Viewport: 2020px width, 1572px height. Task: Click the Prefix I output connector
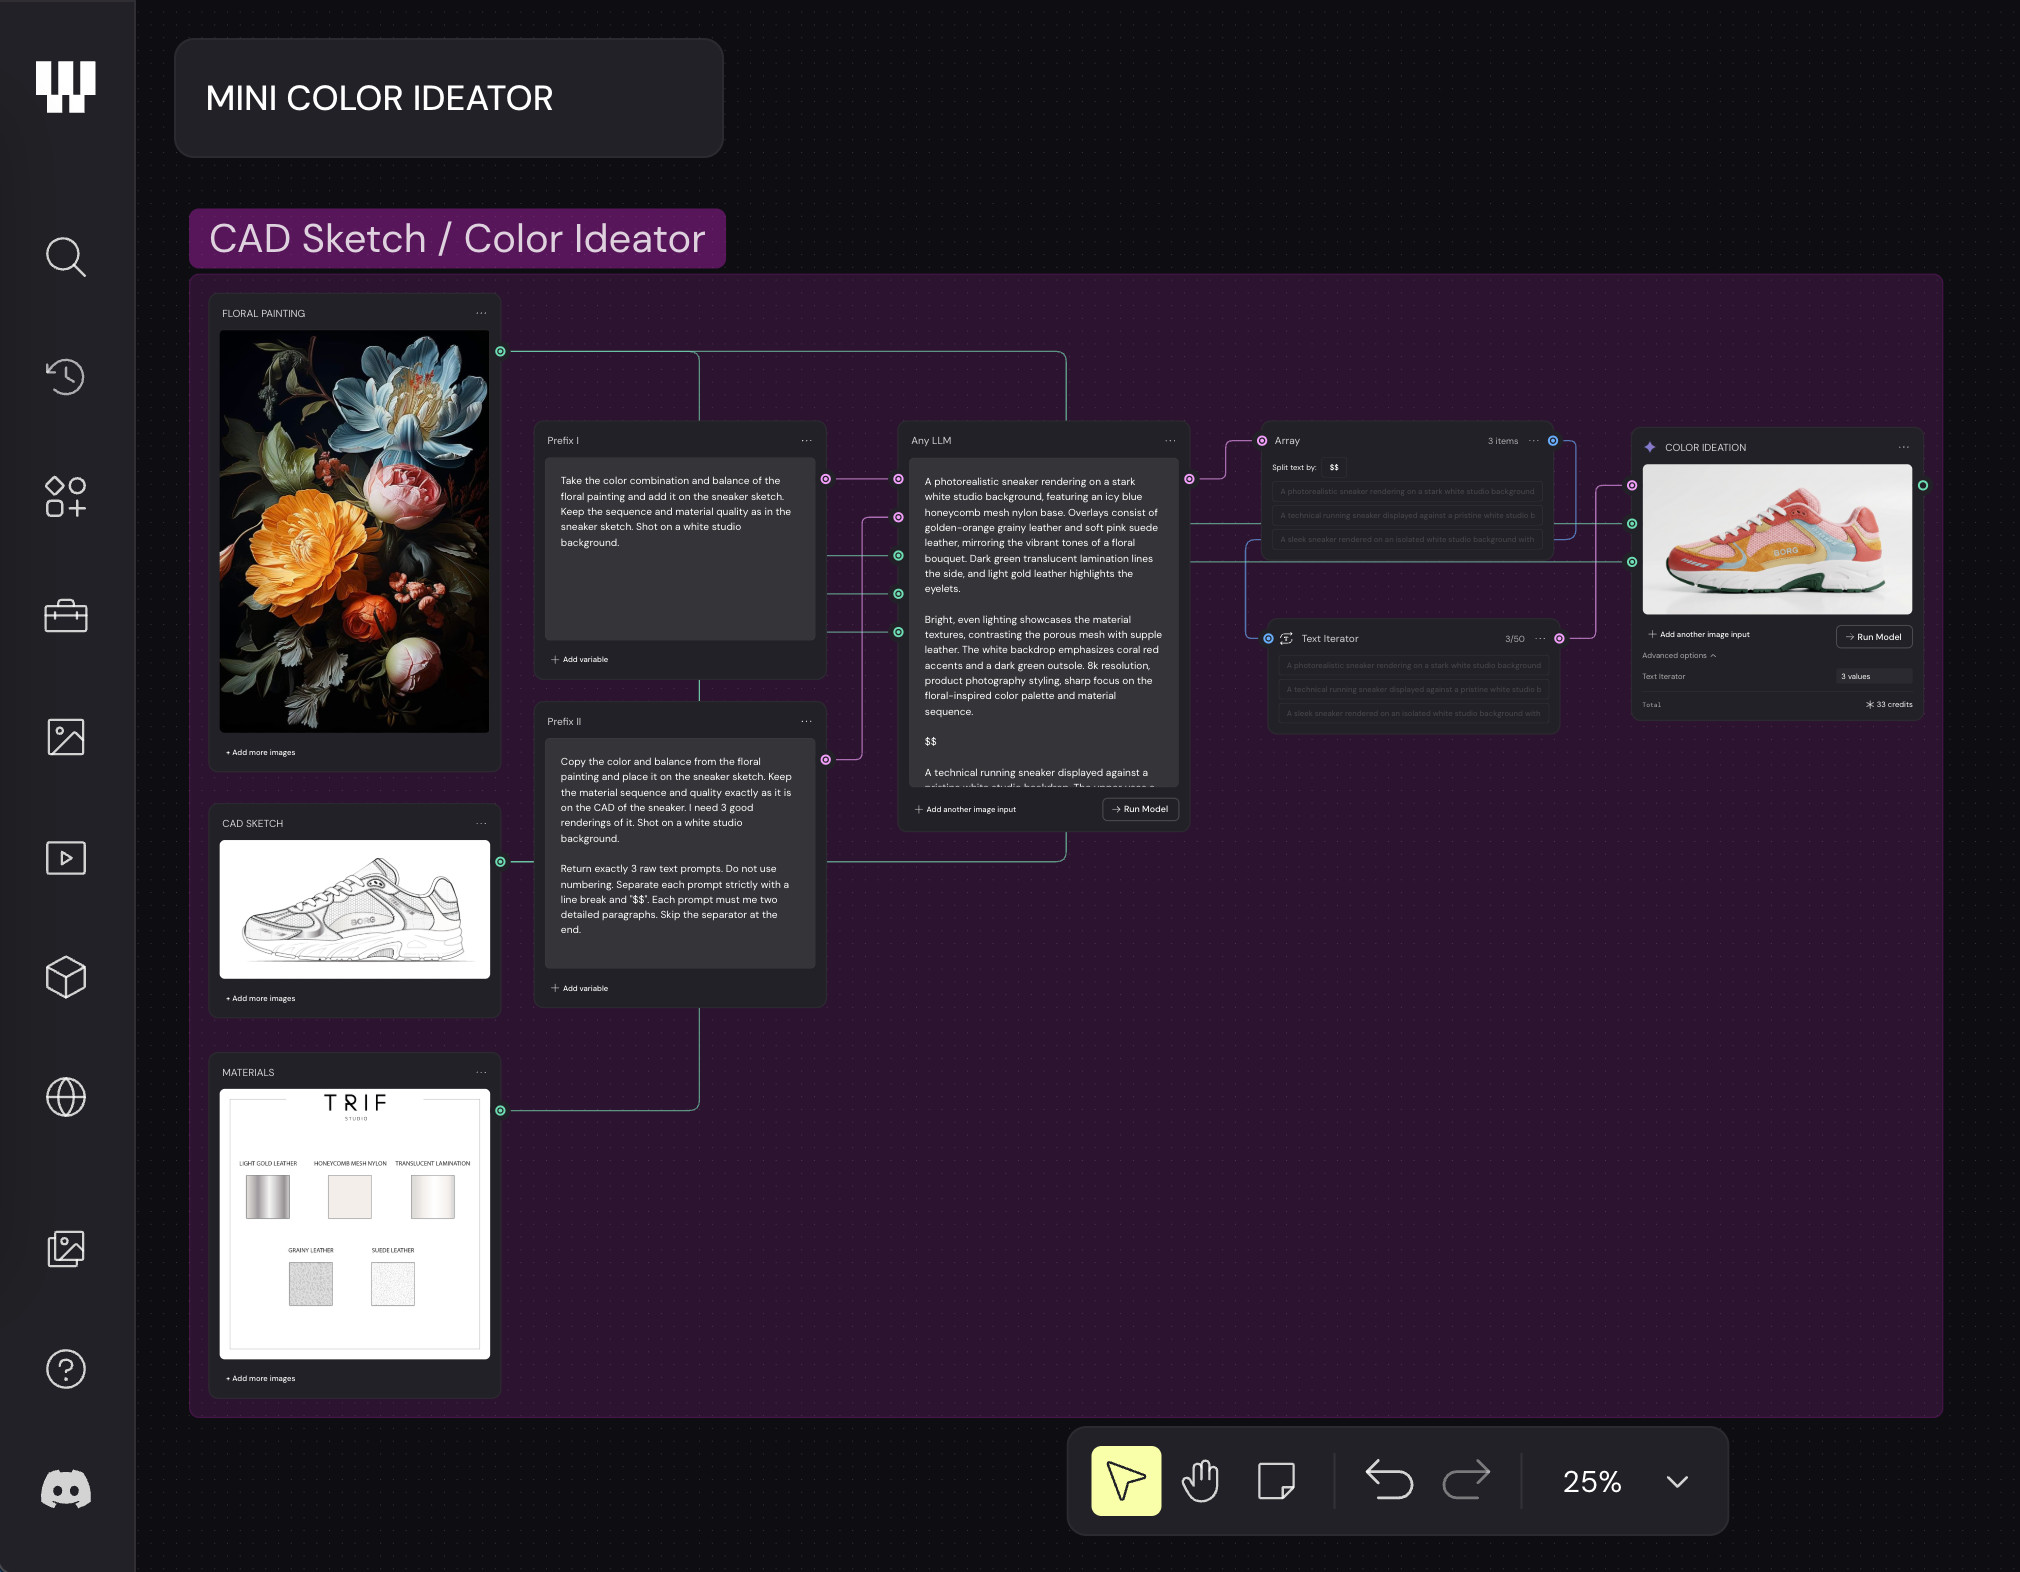pos(825,479)
